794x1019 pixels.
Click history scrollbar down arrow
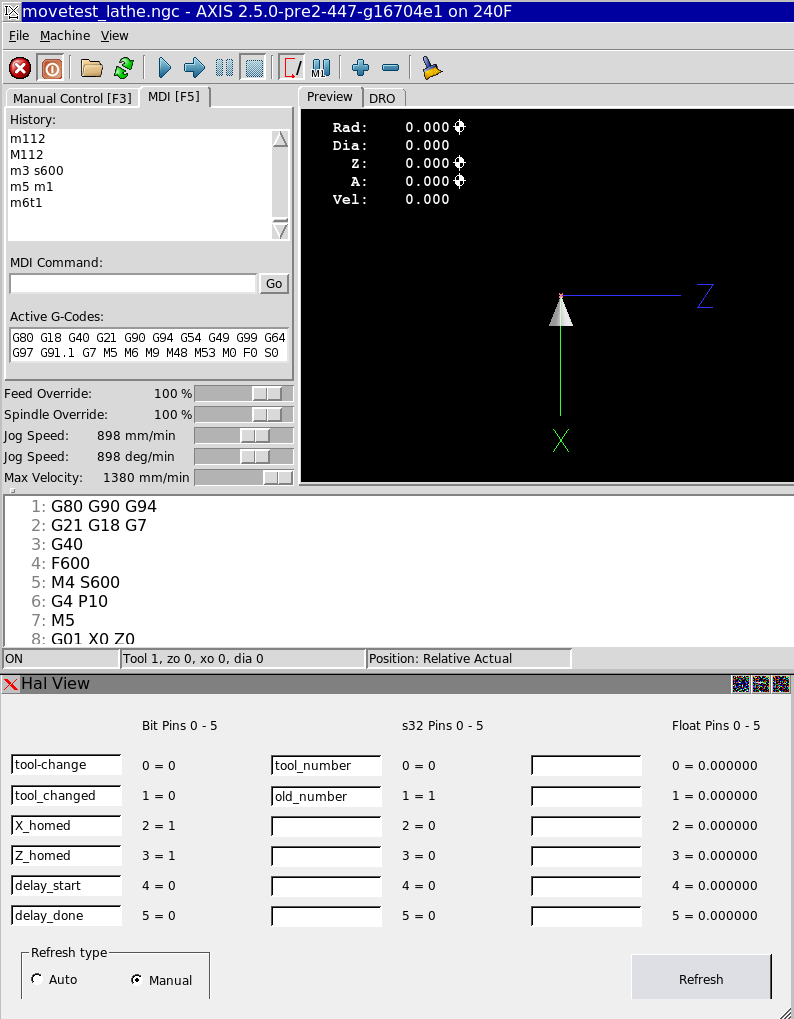(x=280, y=230)
